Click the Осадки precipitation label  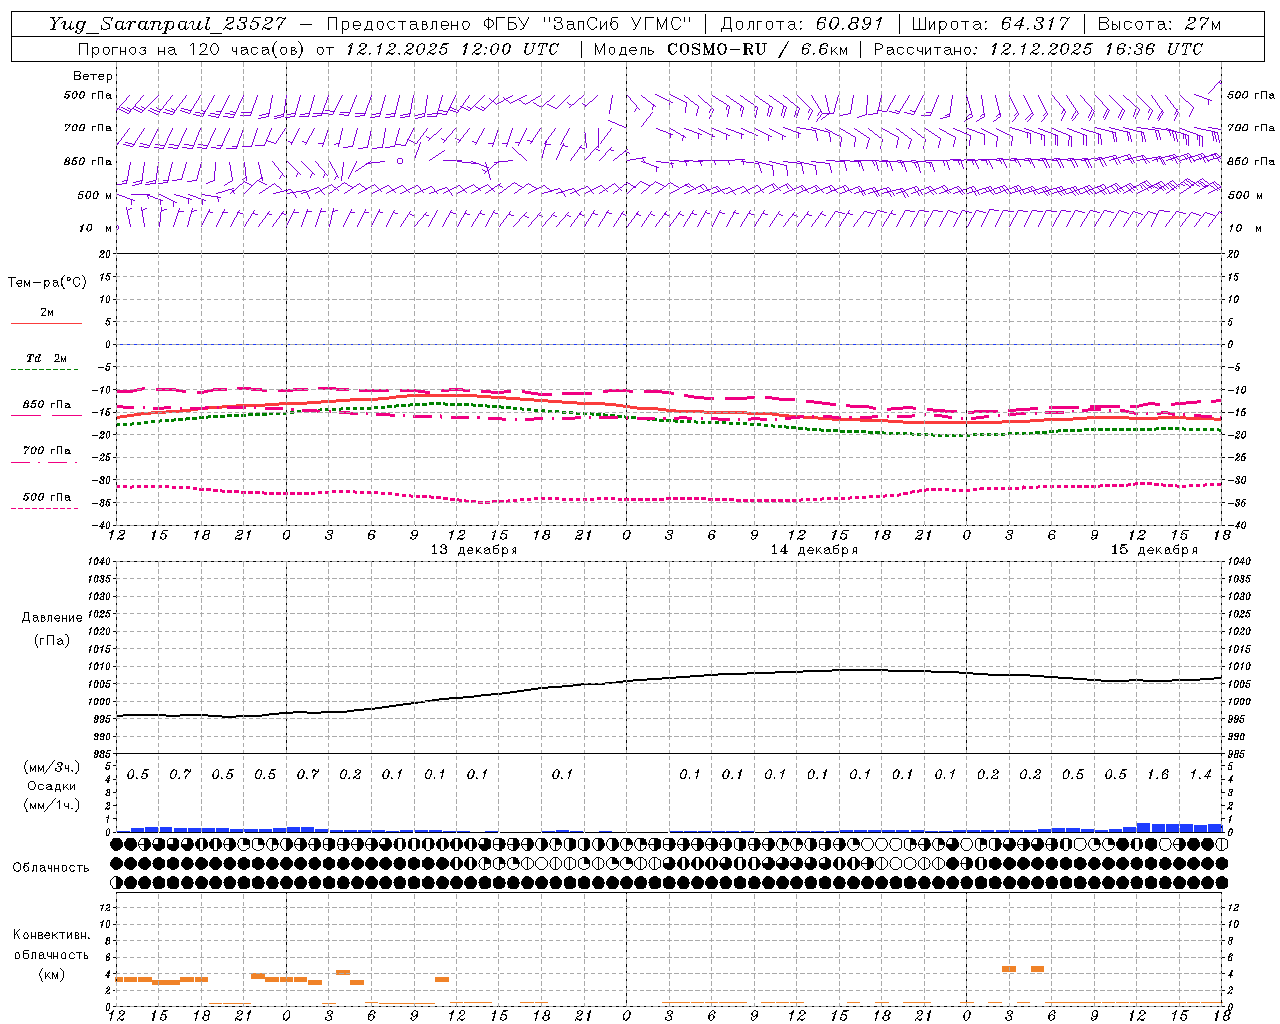[52, 786]
